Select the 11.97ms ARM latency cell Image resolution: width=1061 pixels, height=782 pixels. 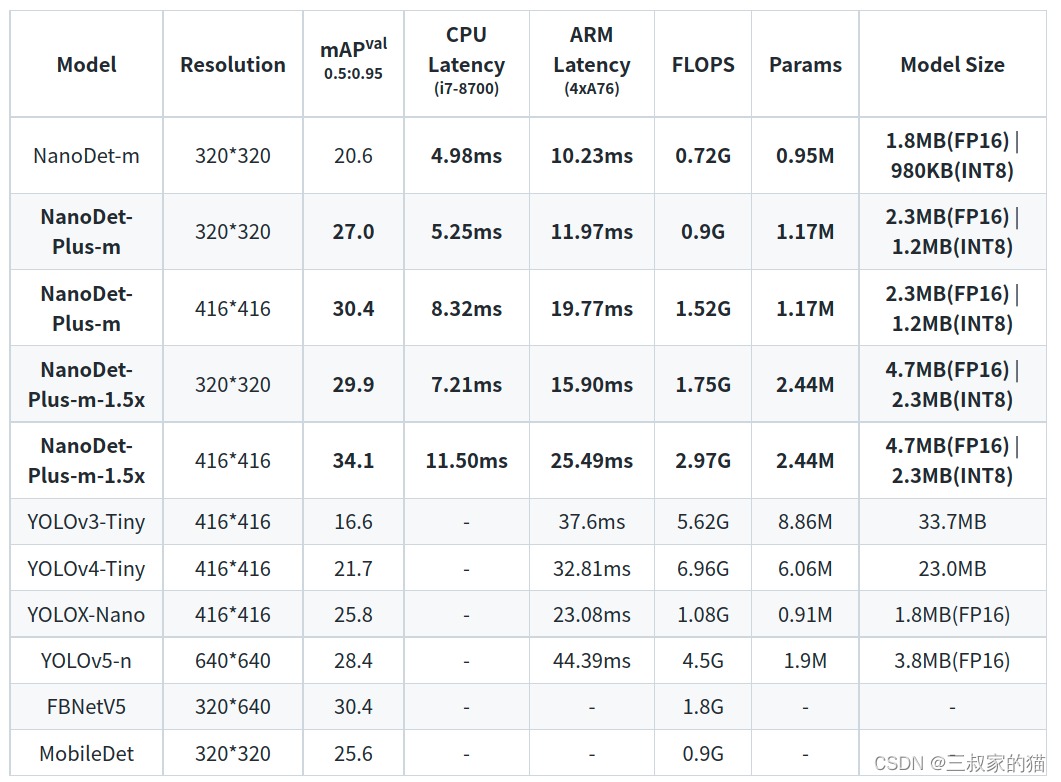[x=591, y=232]
